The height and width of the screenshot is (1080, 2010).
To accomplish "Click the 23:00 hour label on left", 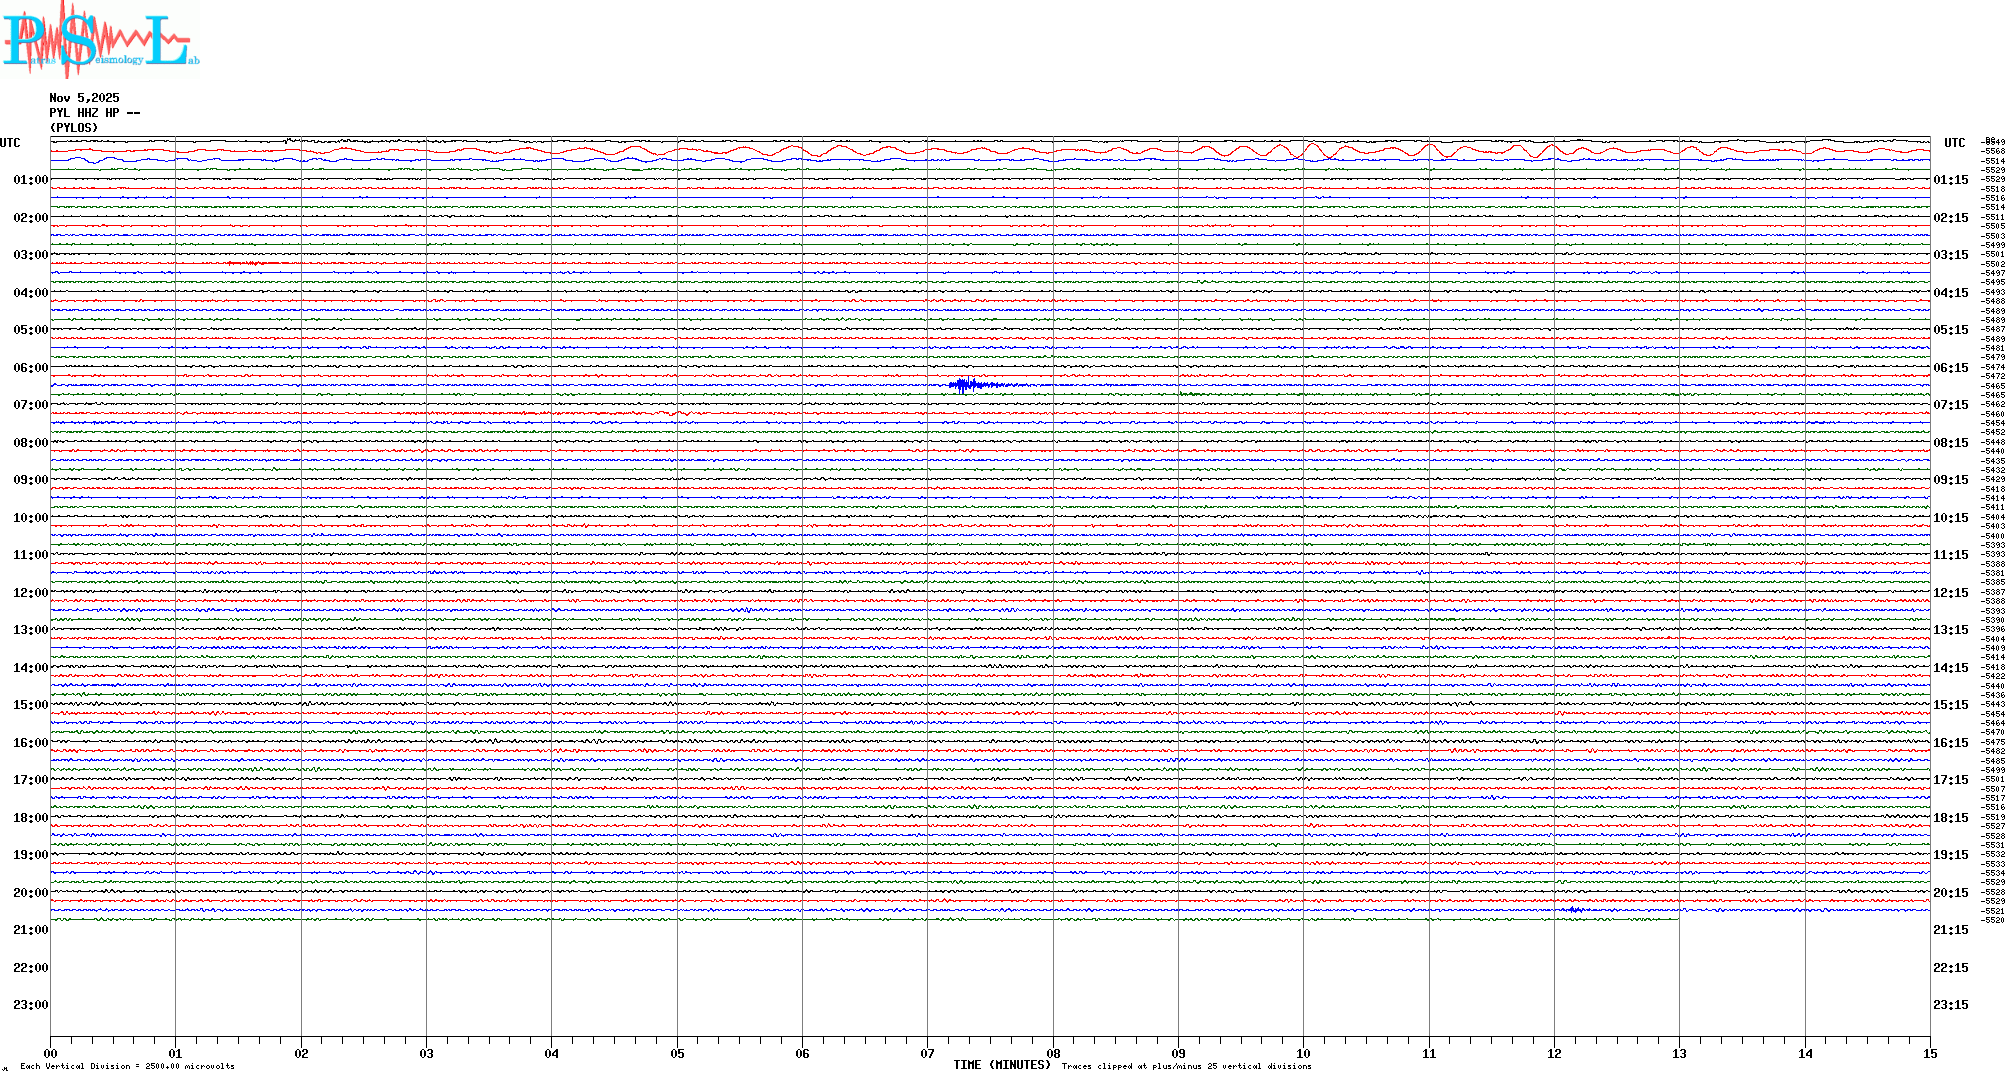I will [x=30, y=1005].
